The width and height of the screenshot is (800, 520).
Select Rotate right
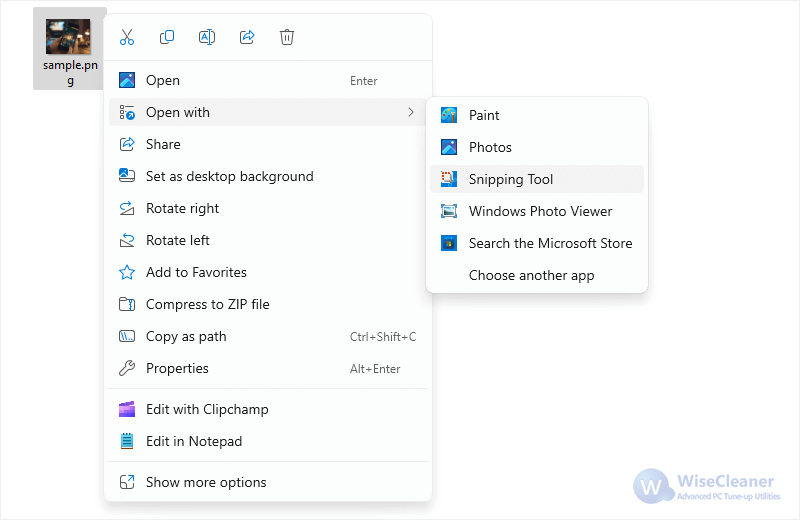pos(268,208)
